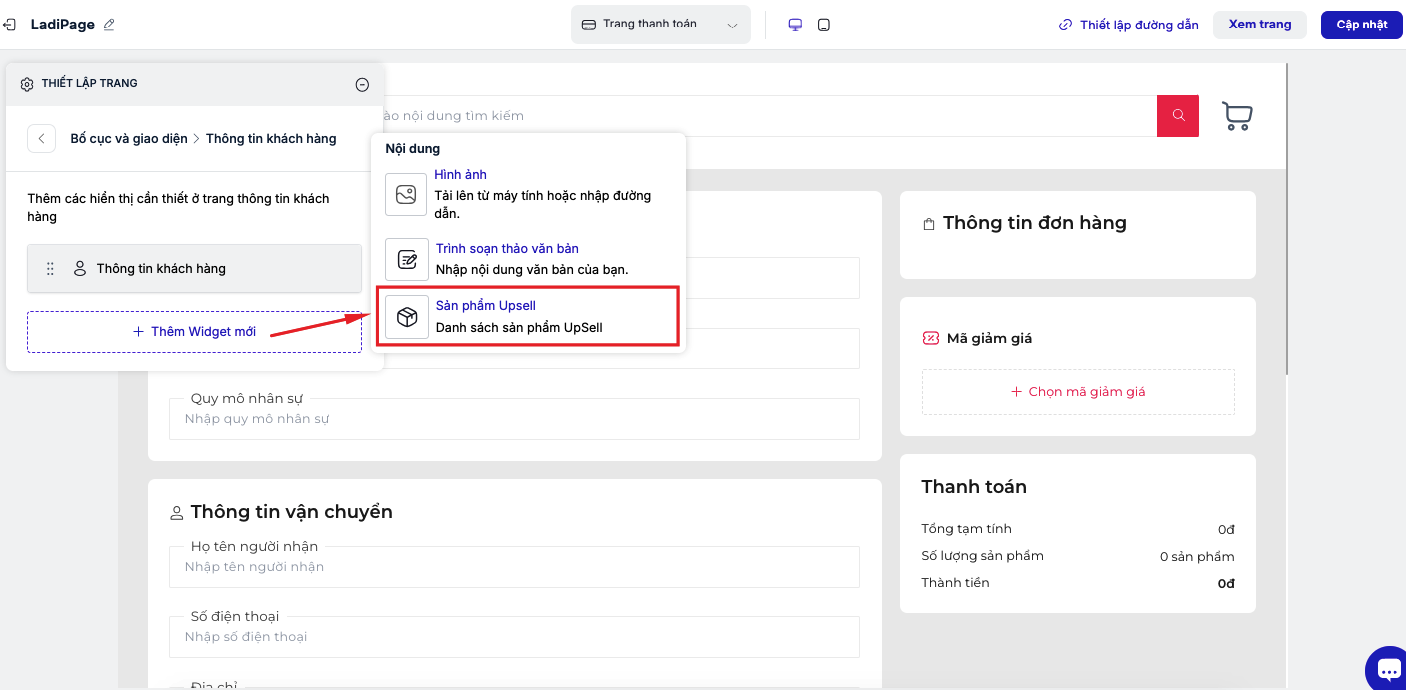1406x690 pixels.
Task: Click the Số điện thoại input
Action: 514,637
